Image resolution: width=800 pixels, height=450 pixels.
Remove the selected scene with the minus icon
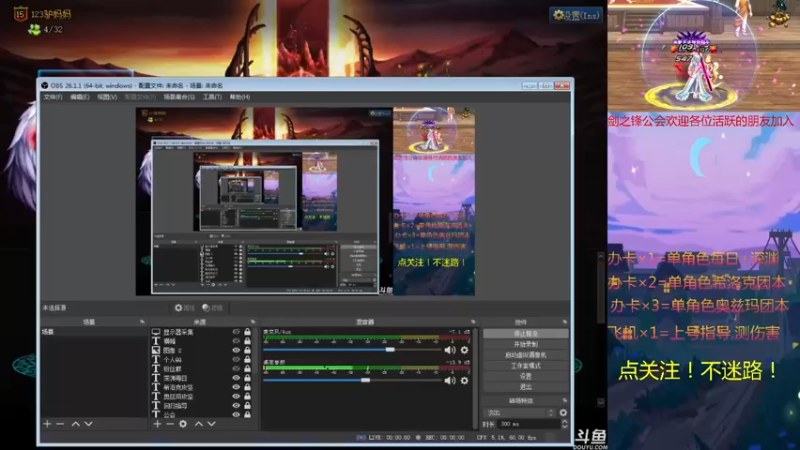pos(60,424)
